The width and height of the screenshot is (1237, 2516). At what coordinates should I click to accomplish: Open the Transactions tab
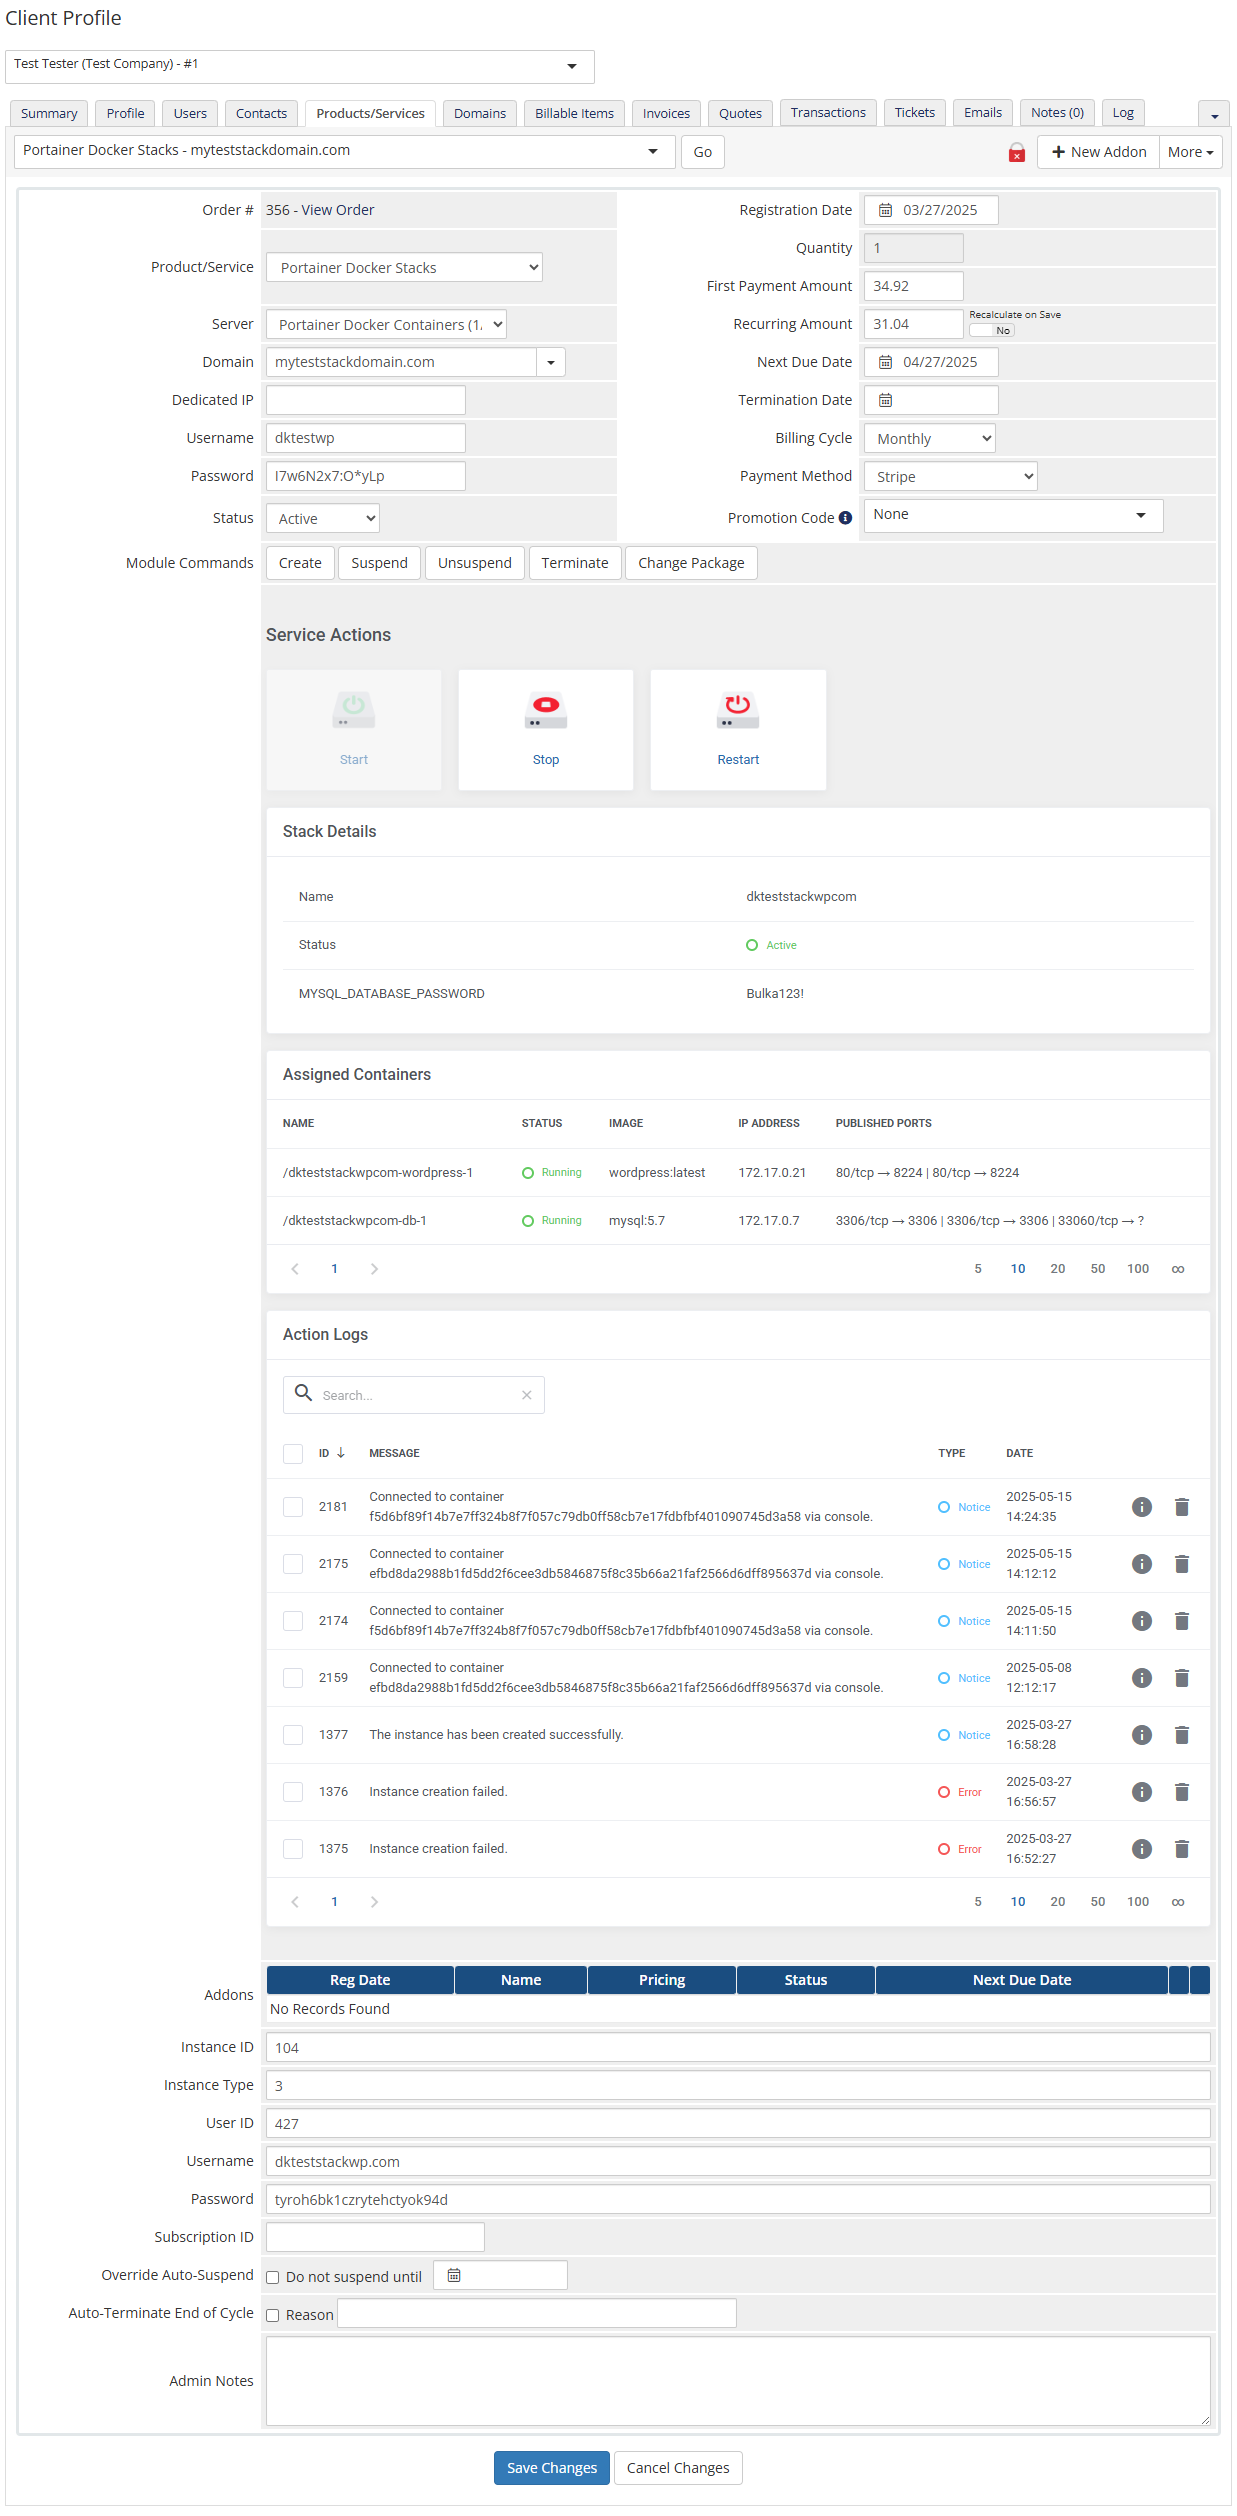[828, 112]
